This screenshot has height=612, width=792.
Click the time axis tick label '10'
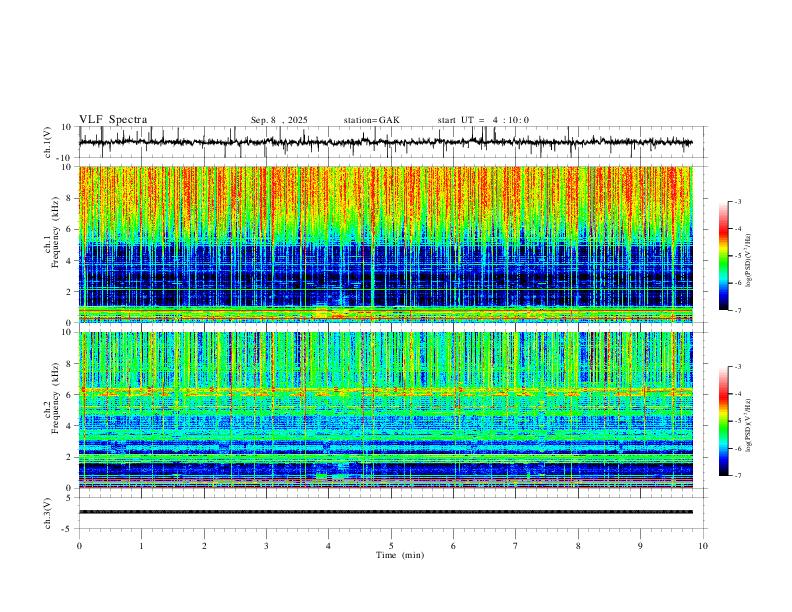[x=703, y=546]
